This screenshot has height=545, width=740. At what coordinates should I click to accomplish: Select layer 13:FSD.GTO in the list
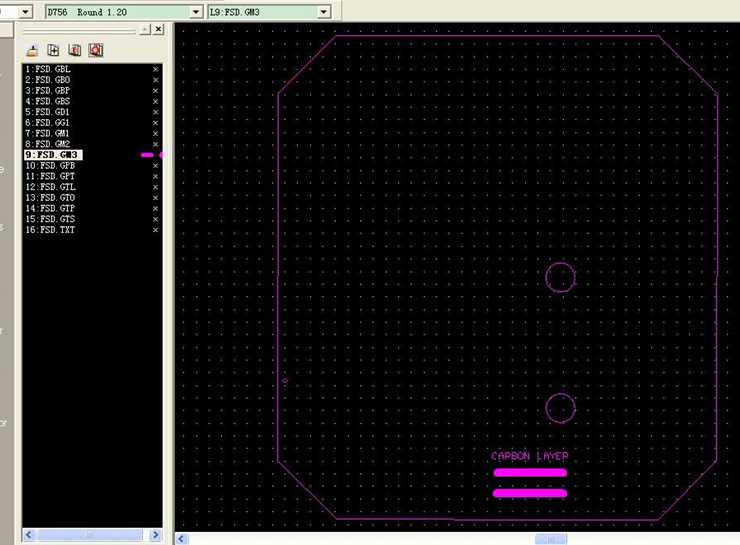pyautogui.click(x=50, y=198)
